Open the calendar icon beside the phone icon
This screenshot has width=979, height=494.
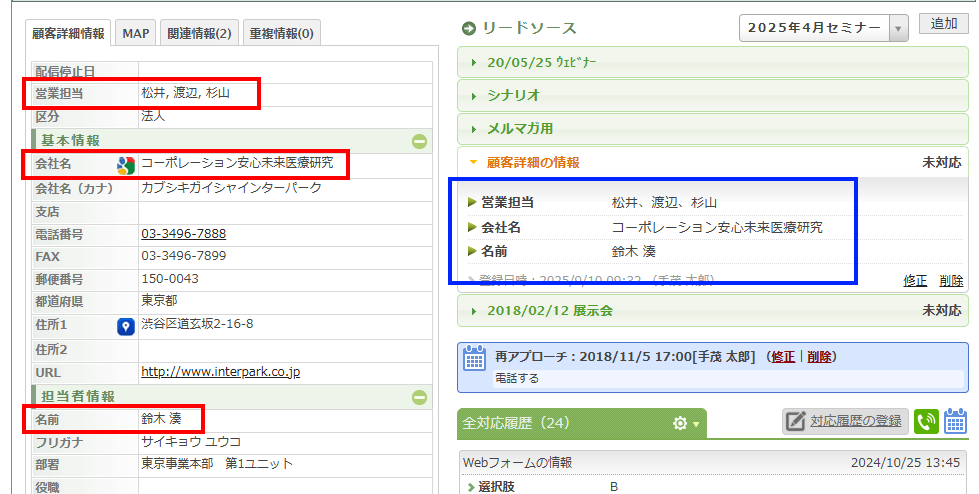tap(955, 422)
